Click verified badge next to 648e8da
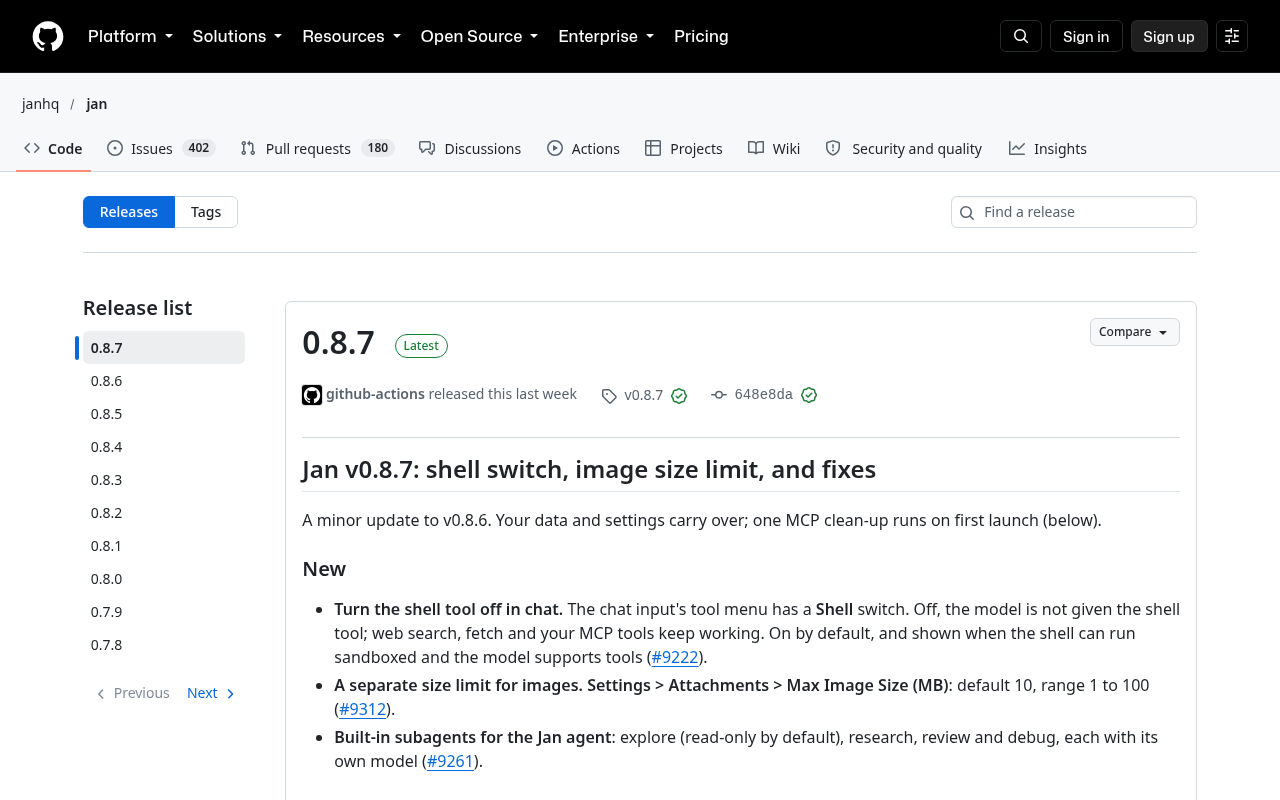The height and width of the screenshot is (800, 1280). click(x=809, y=395)
